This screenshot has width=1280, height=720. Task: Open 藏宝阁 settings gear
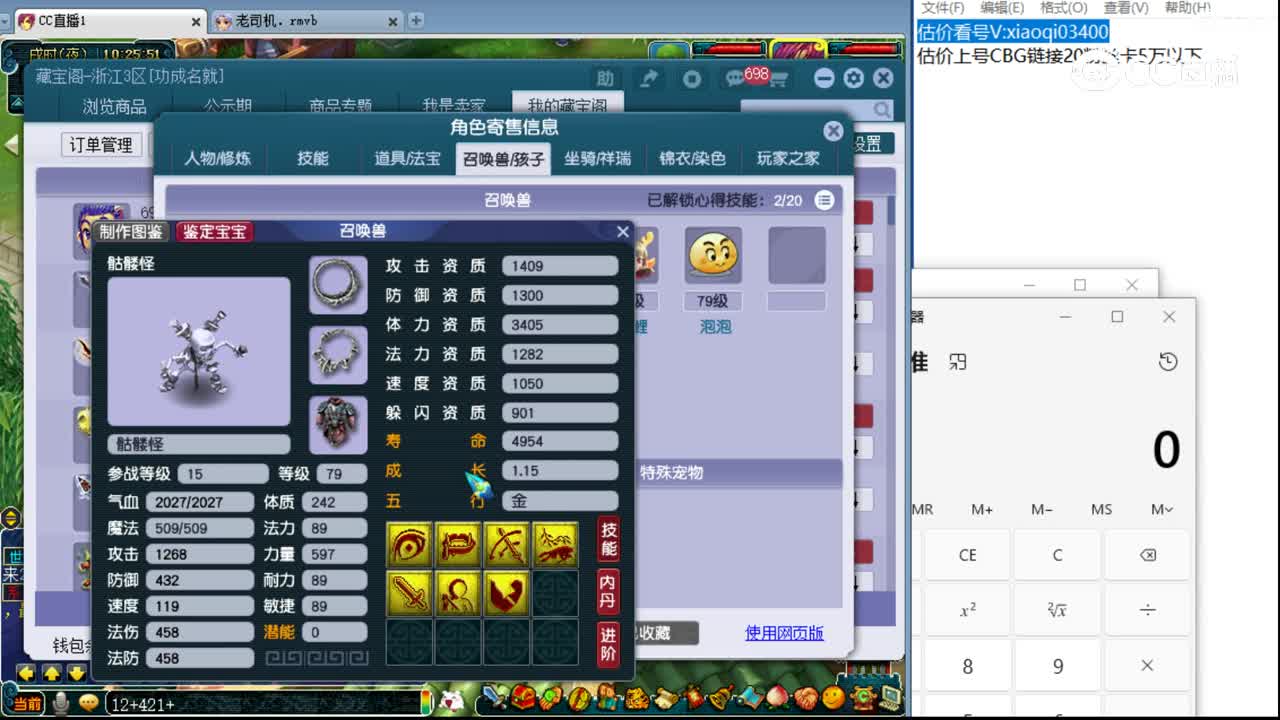tap(853, 78)
